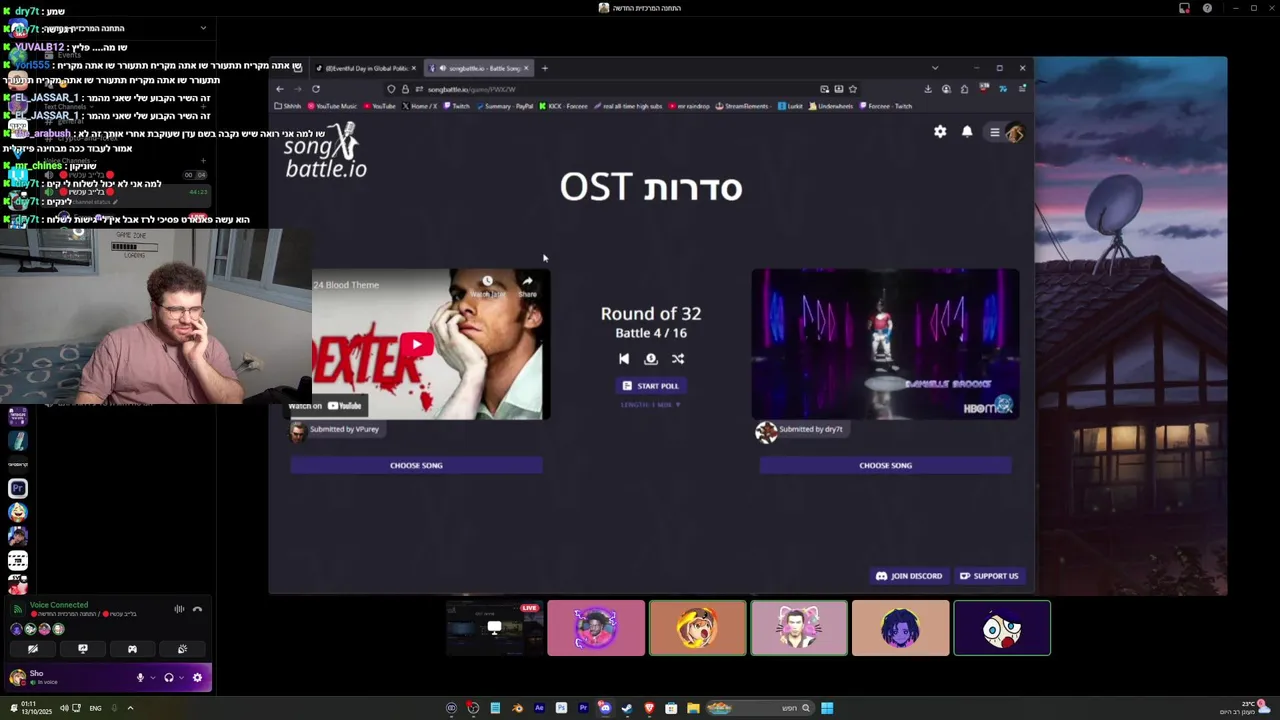Open the browser downloads icon

point(928,89)
